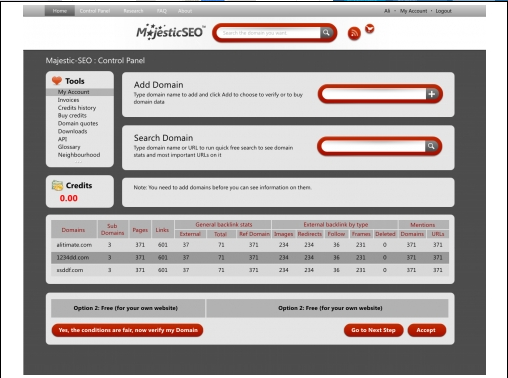Image resolution: width=508 pixels, height=378 pixels.
Task: Click the Follow column header
Action: [x=336, y=234]
